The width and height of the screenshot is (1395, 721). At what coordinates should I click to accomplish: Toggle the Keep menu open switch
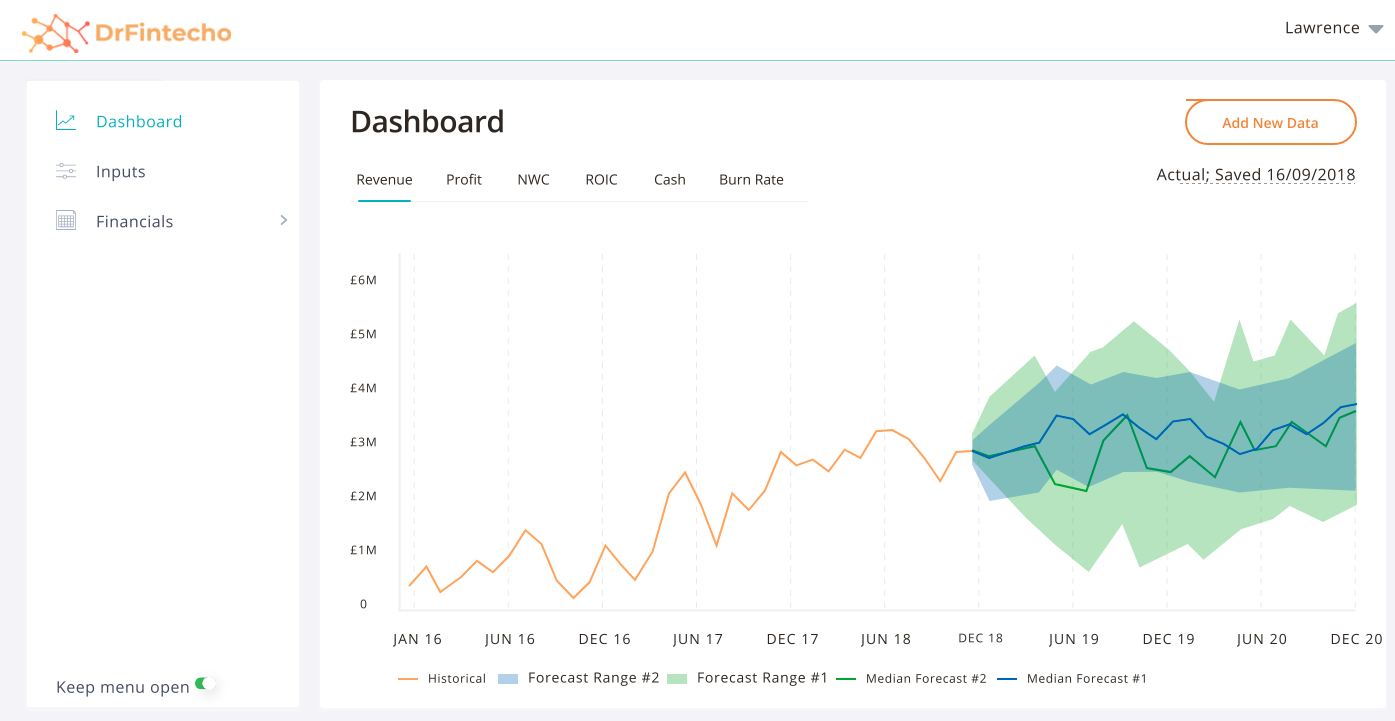(x=207, y=684)
